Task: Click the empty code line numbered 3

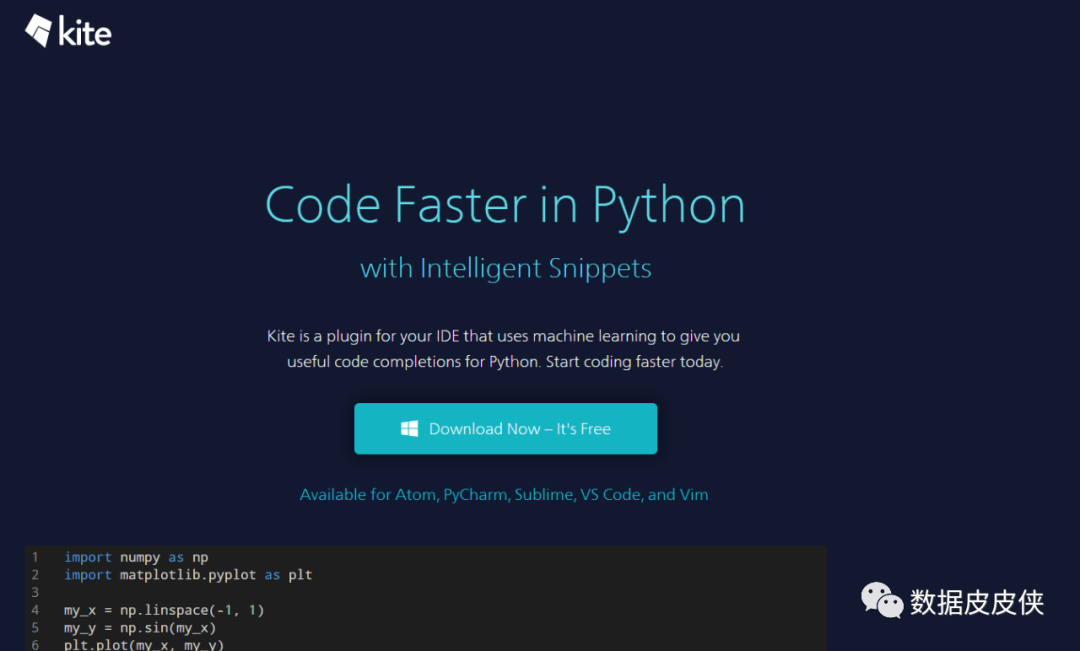Action: (x=426, y=592)
